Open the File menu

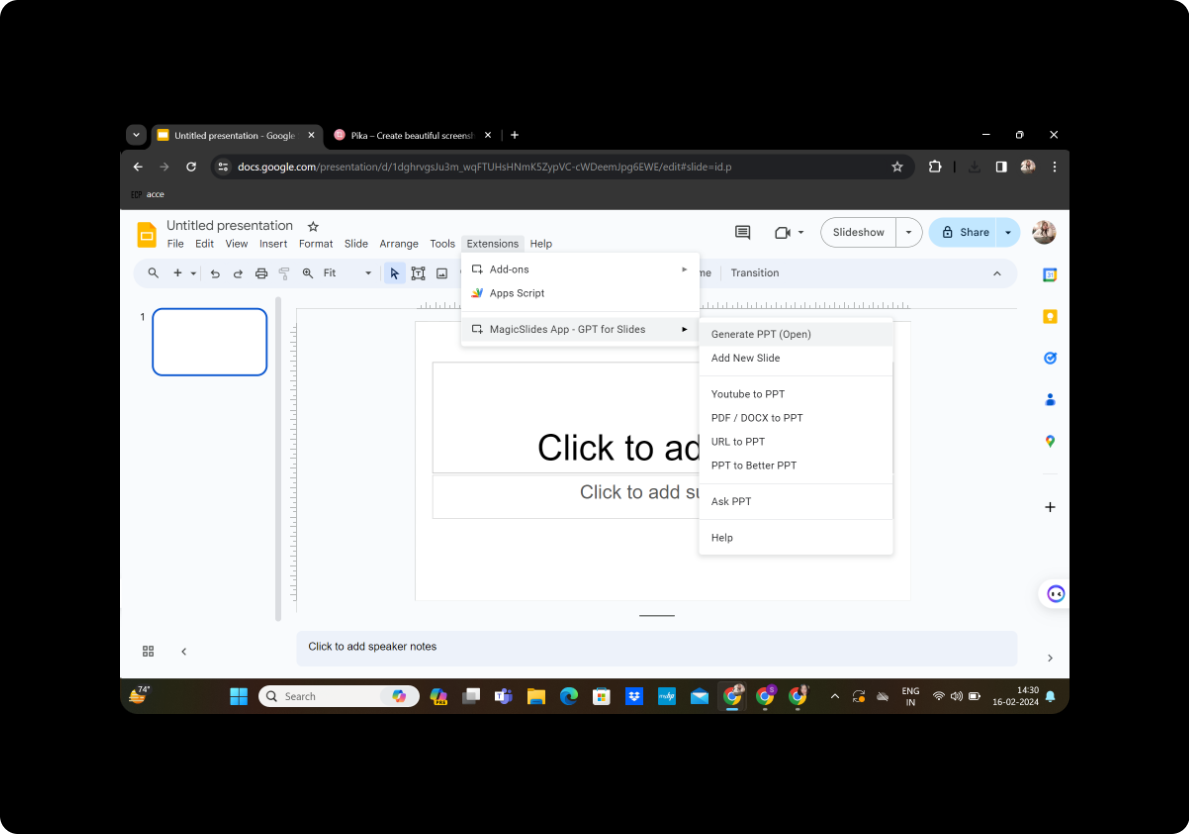175,243
